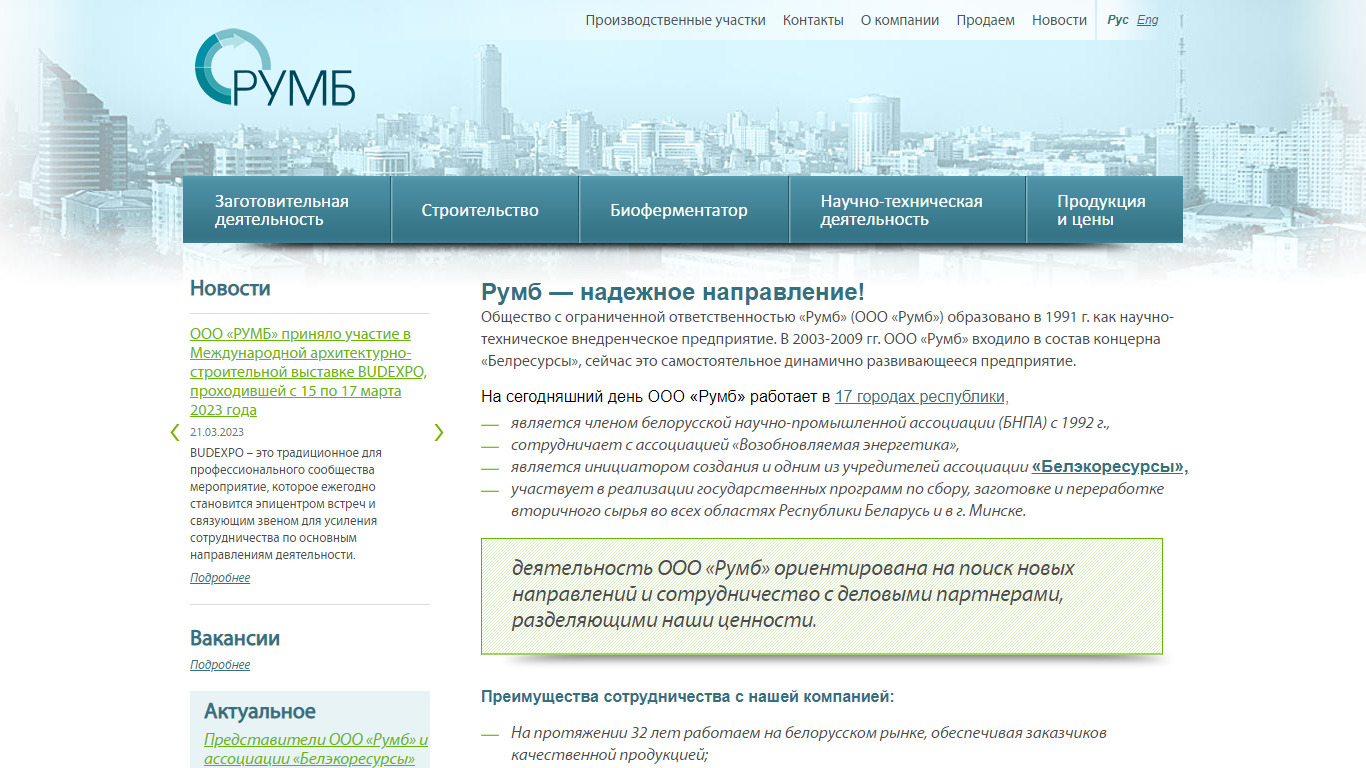
Task: Go to О компании page
Action: tap(900, 20)
